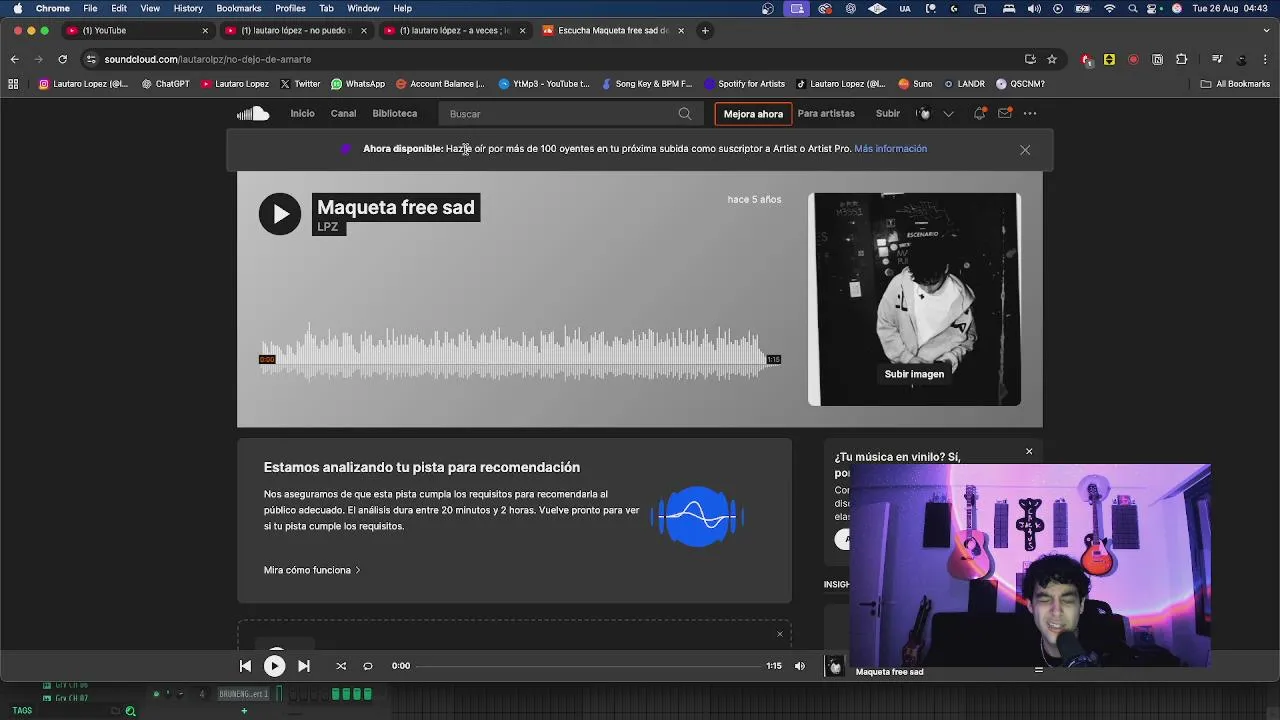Skip to previous track in bottom player
Screen dimensions: 1280x720
coord(245,666)
